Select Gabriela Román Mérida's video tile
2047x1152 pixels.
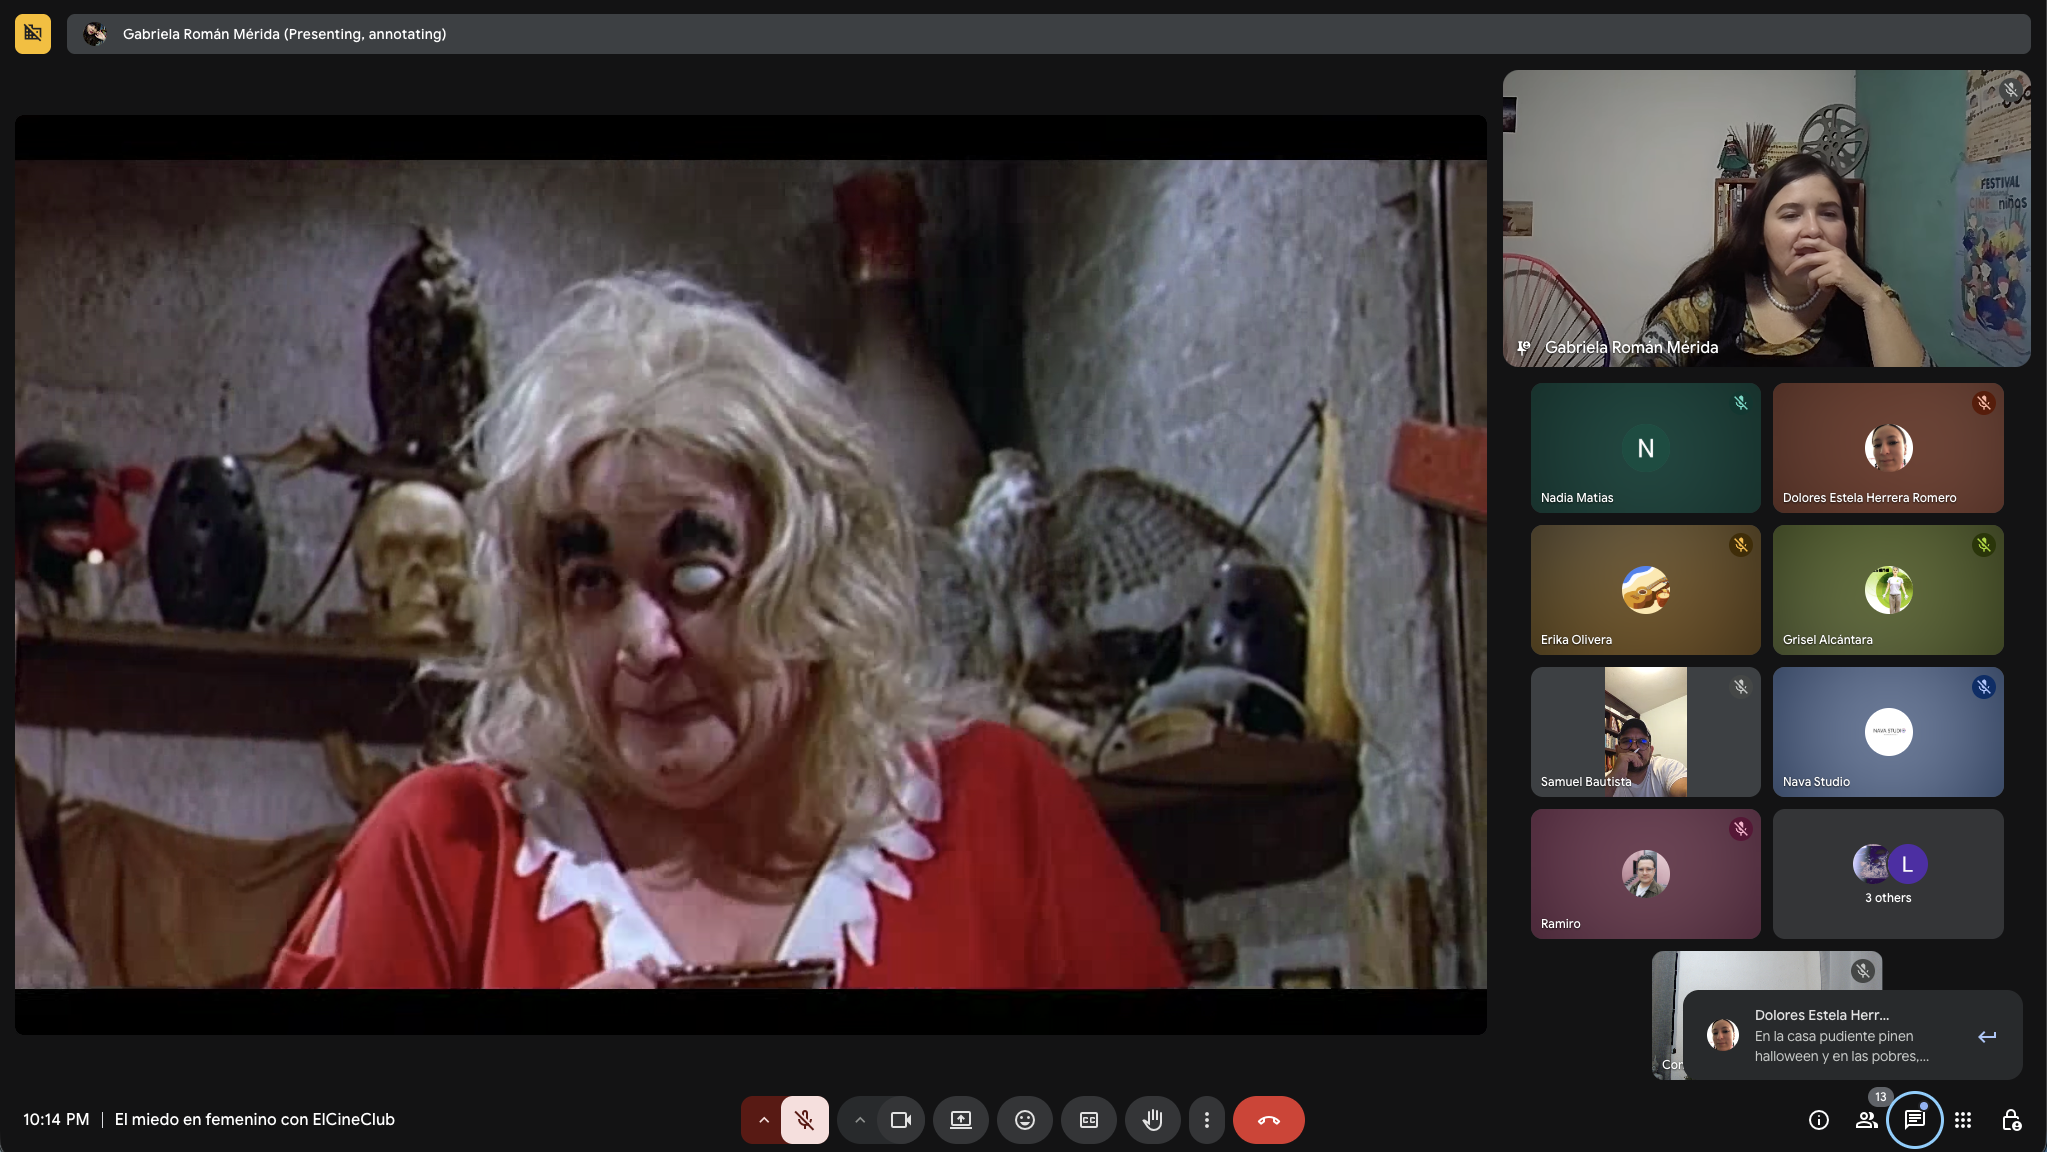coord(1766,218)
